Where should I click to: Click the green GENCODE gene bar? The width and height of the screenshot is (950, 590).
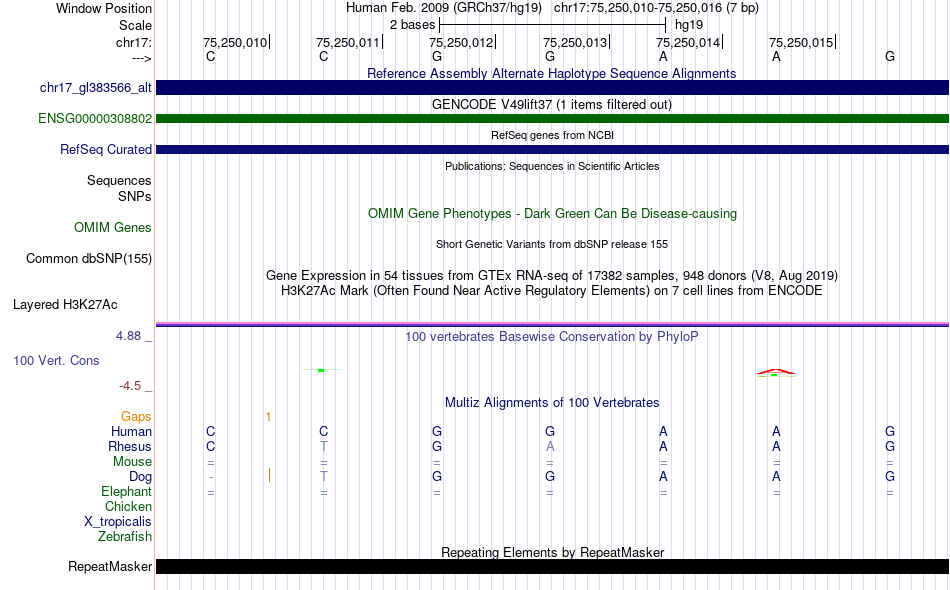pos(552,118)
